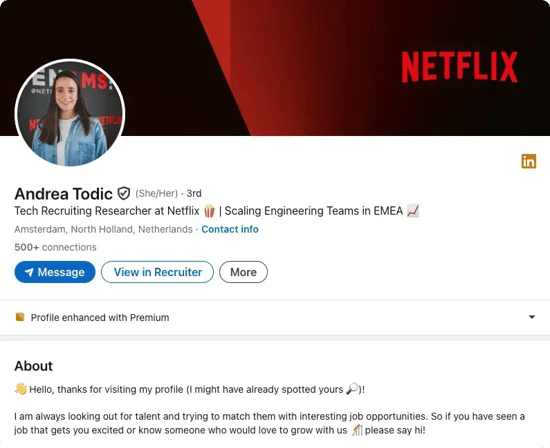Open the circular profile photo
Viewport: 550px width, 448px height.
point(70,113)
